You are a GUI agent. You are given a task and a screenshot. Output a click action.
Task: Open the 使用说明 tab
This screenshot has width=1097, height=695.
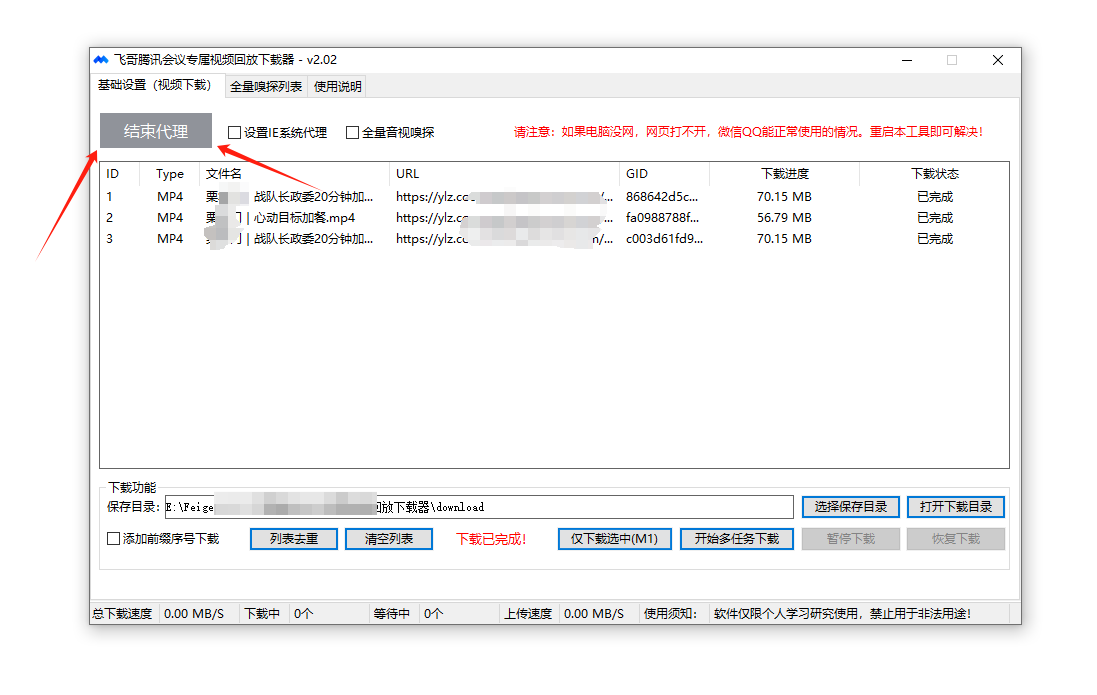338,87
